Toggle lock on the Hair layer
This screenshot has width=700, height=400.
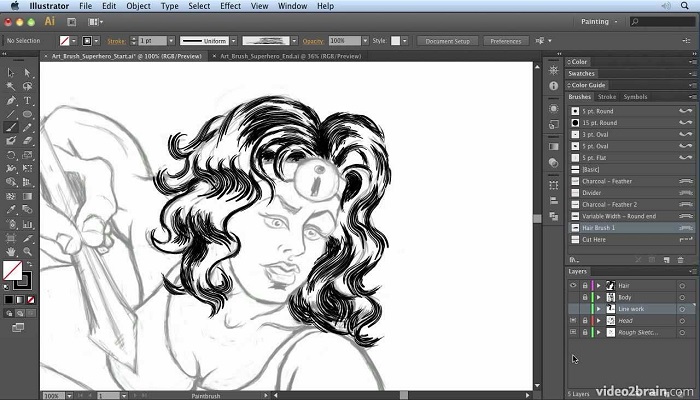585,285
